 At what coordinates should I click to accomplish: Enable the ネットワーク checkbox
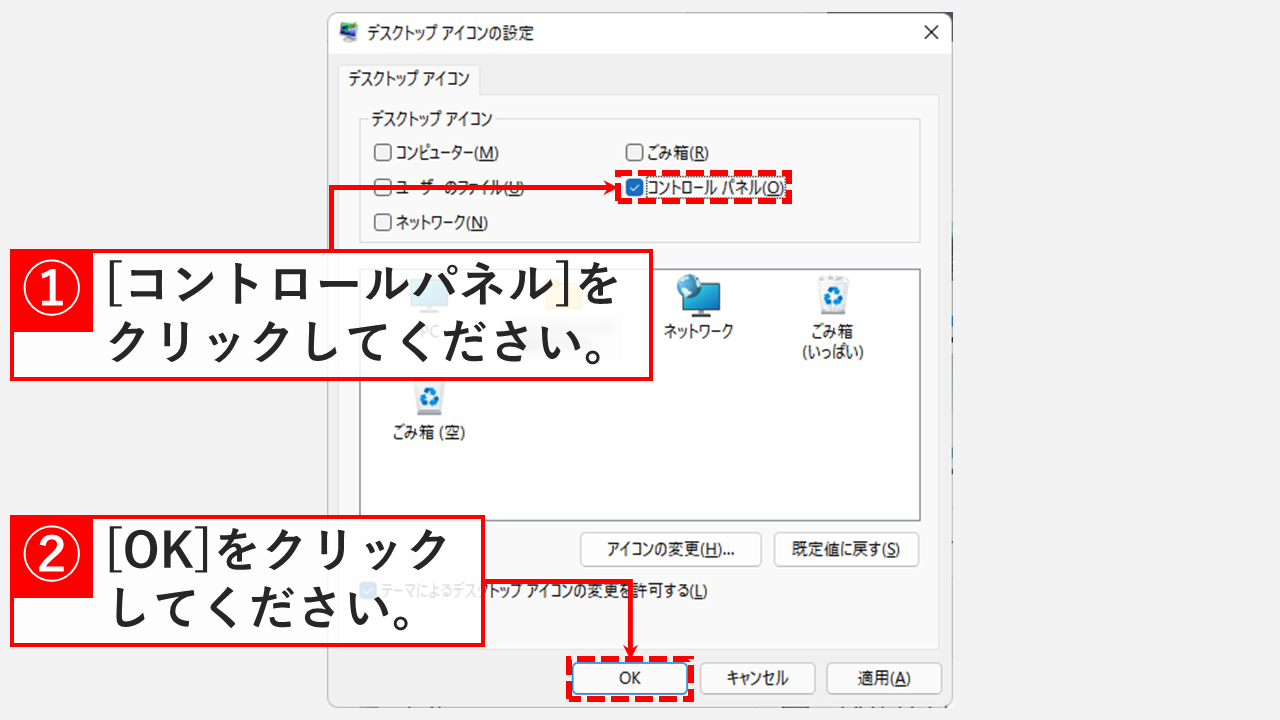383,222
